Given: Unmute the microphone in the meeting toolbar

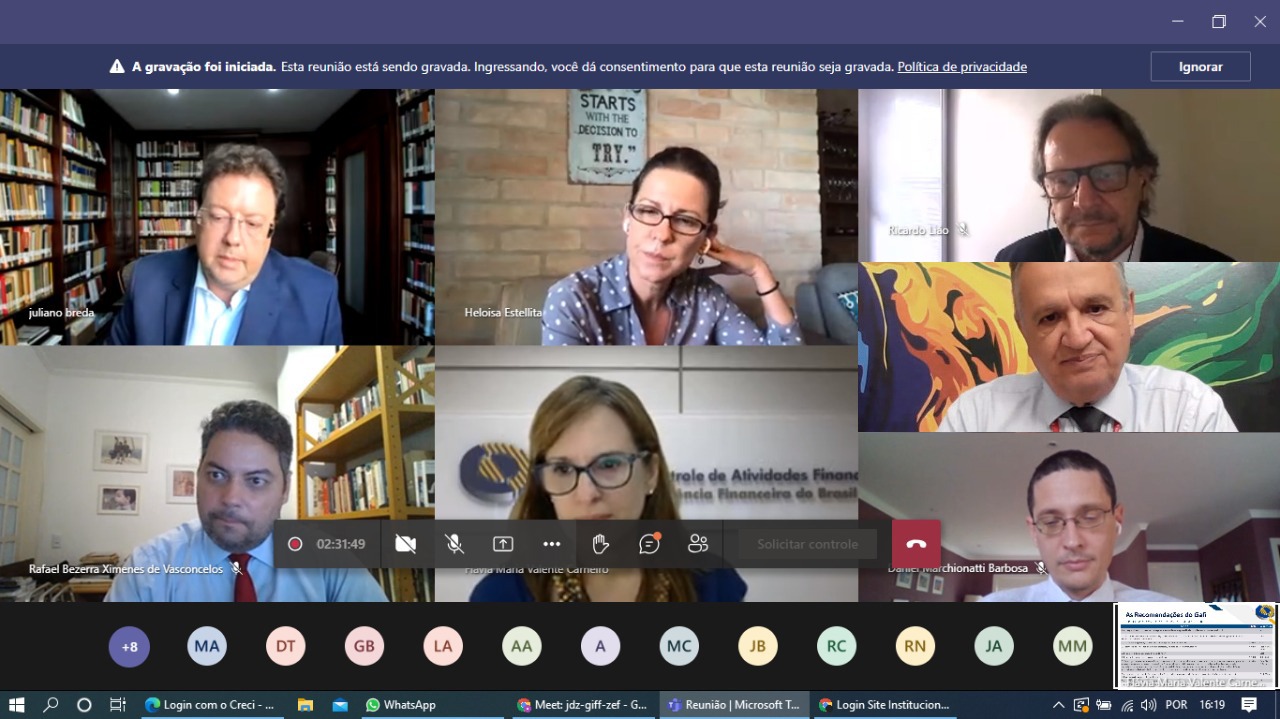Looking at the screenshot, I should click(454, 544).
